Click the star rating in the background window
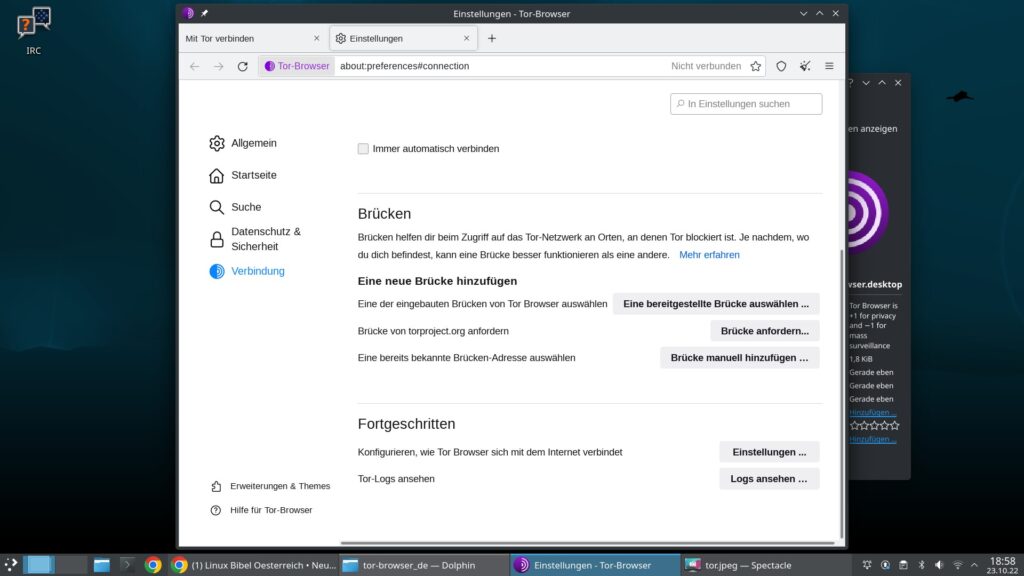Image resolution: width=1024 pixels, height=576 pixels. [874, 425]
